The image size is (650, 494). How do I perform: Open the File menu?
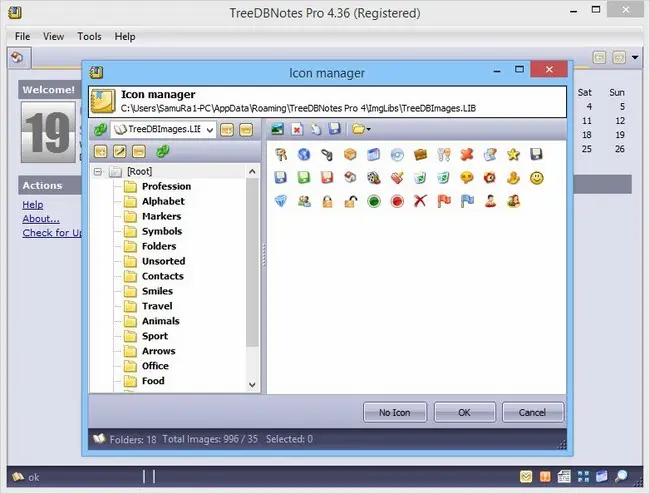pyautogui.click(x=22, y=36)
